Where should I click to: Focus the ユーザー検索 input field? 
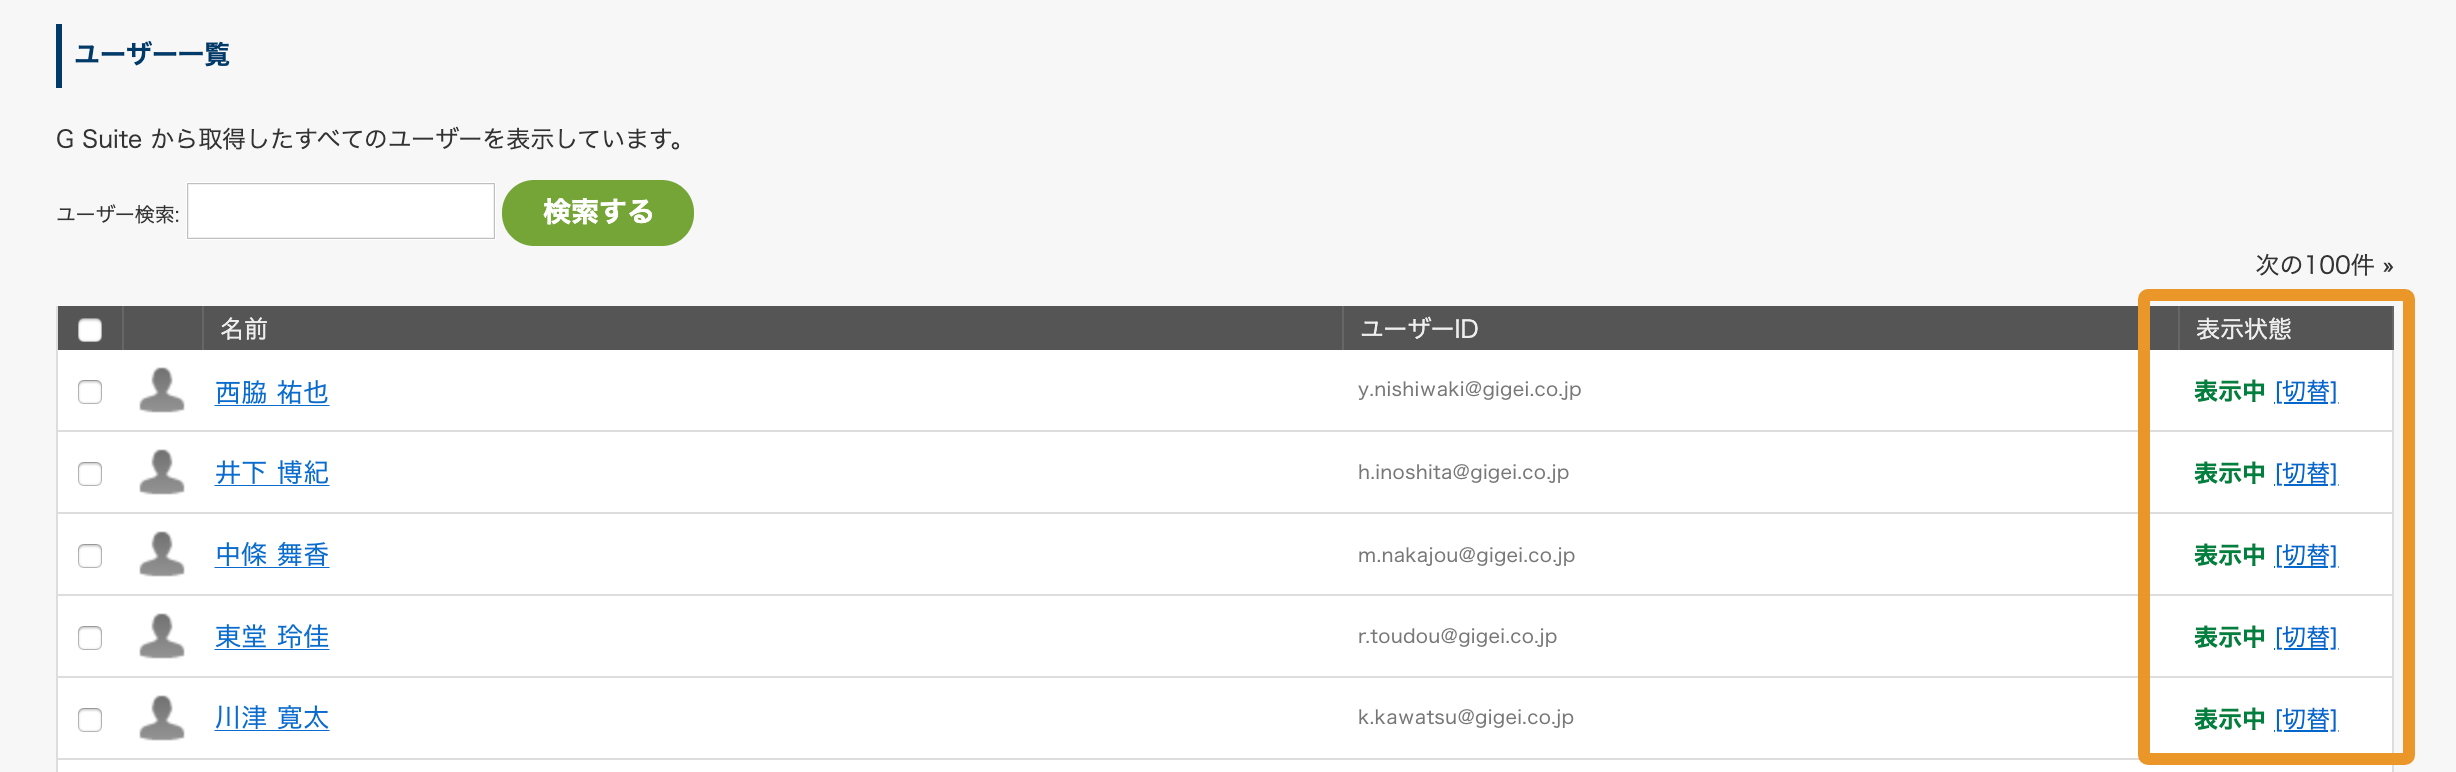pos(341,211)
